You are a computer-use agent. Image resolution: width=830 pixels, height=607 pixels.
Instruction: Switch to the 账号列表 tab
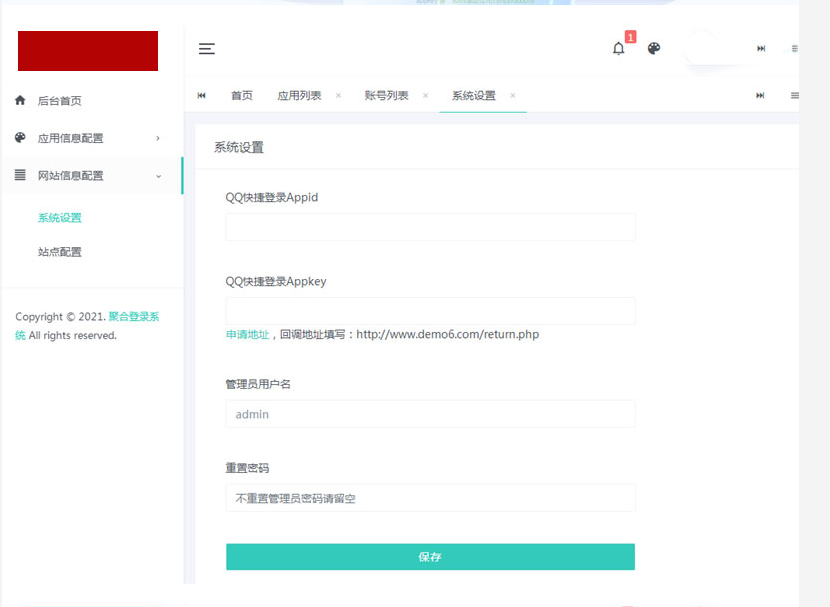[386, 96]
